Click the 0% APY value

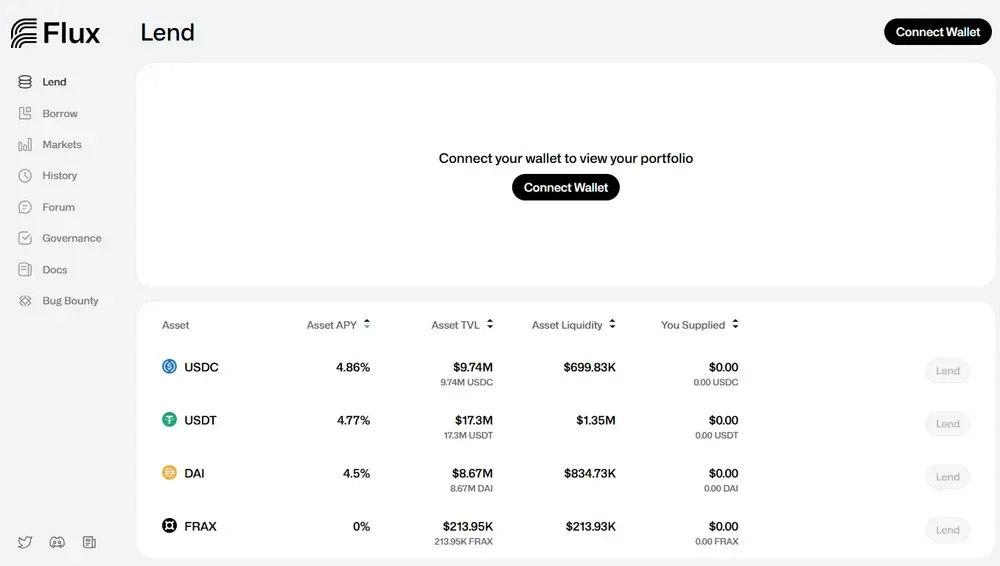pos(362,526)
